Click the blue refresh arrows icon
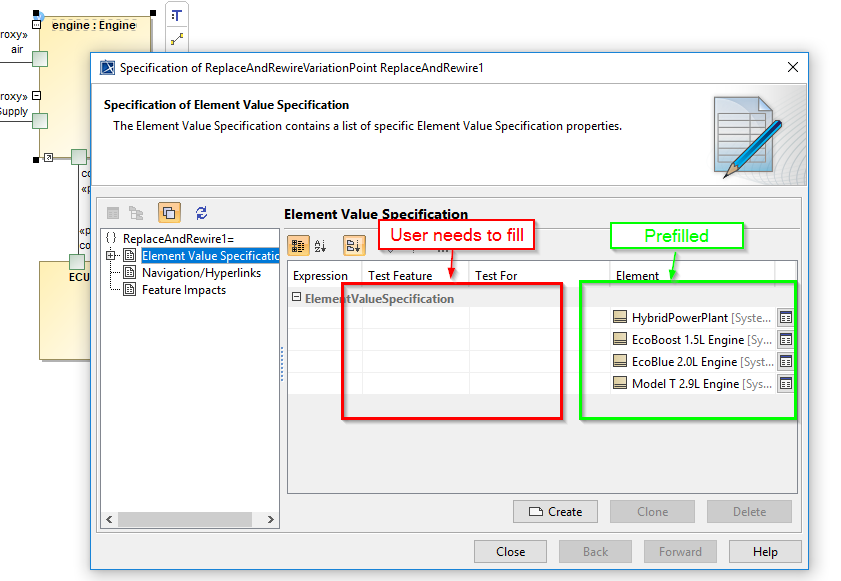The width and height of the screenshot is (841, 581). [202, 213]
